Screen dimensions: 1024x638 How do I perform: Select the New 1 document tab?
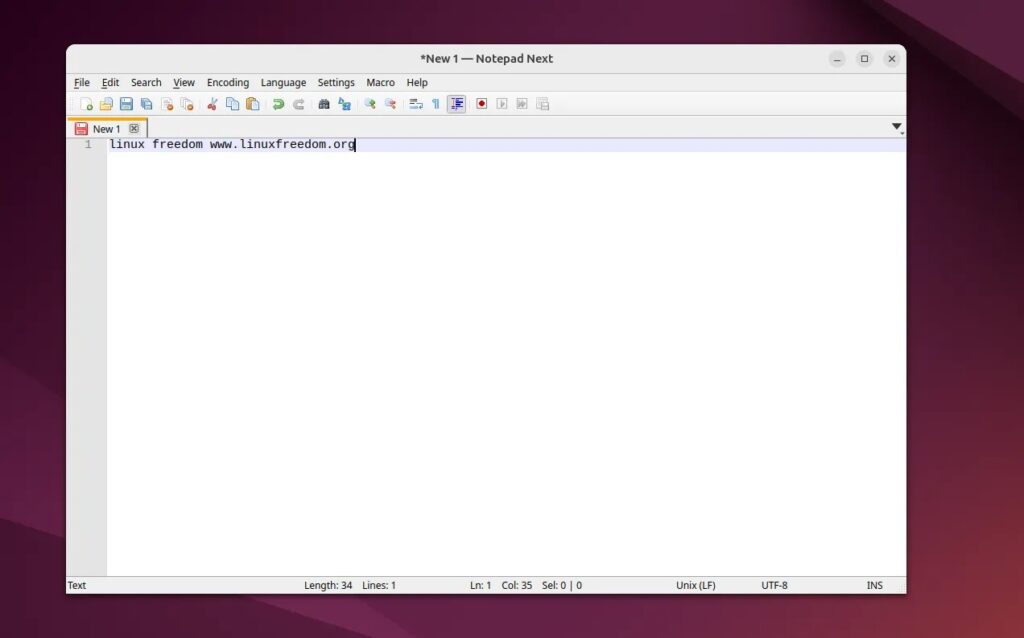tap(105, 129)
